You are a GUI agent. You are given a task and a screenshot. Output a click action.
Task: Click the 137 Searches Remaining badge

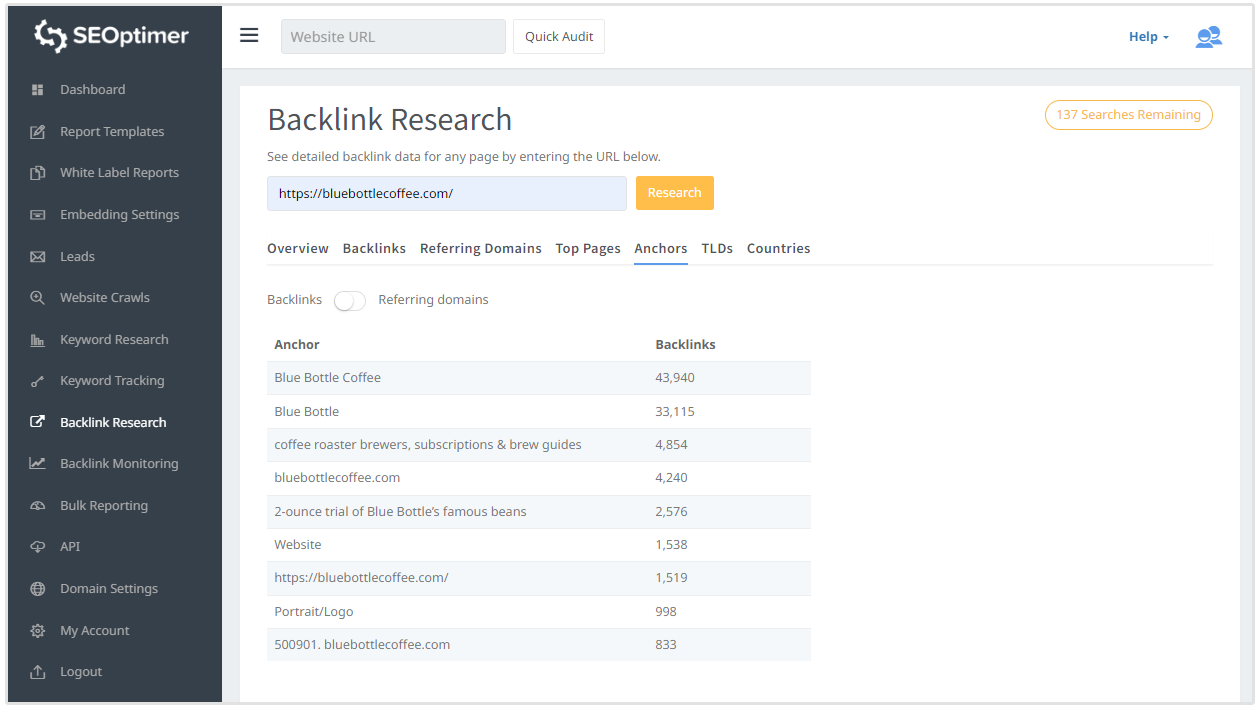(x=1128, y=115)
